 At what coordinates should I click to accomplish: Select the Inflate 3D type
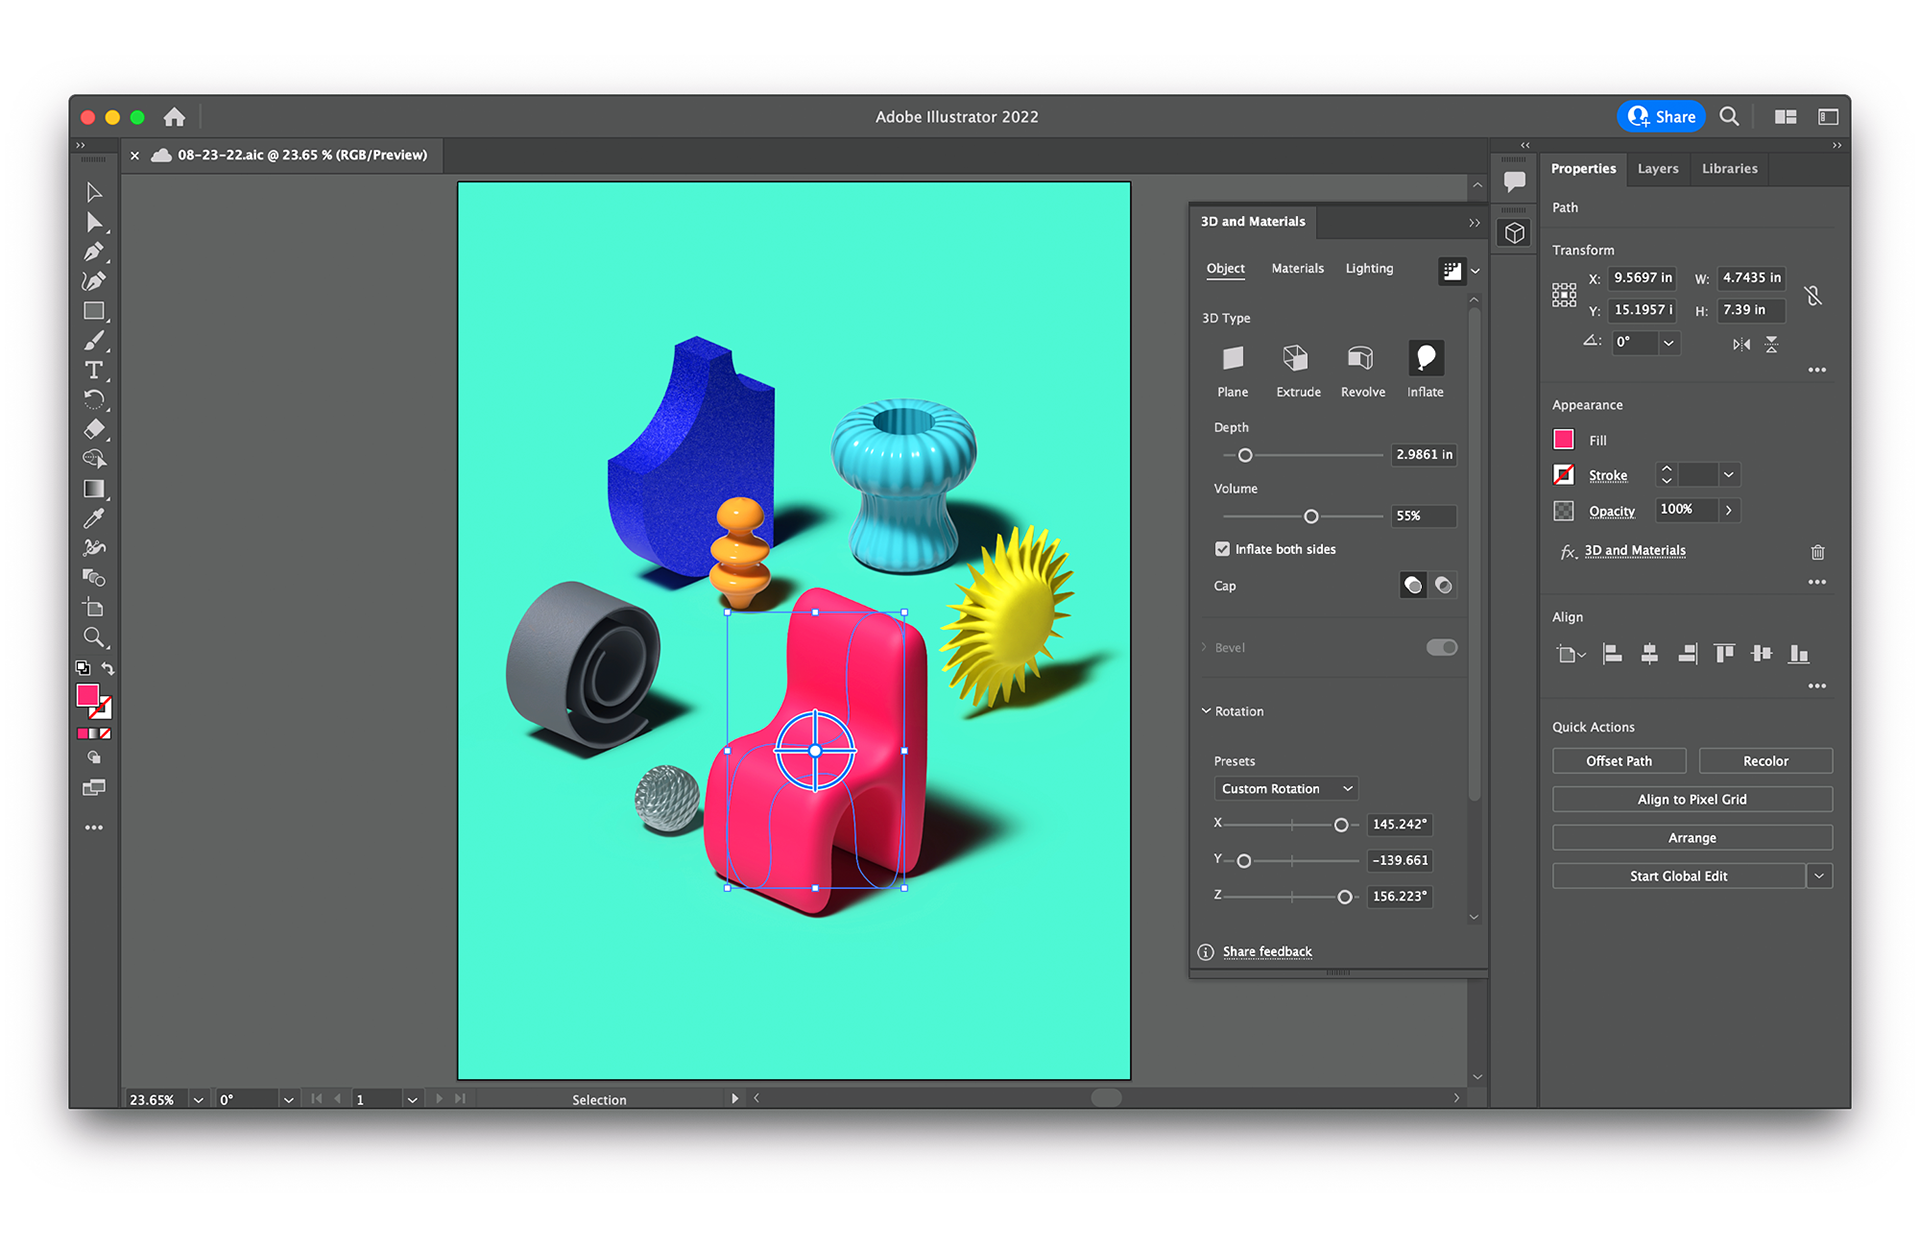(x=1425, y=359)
